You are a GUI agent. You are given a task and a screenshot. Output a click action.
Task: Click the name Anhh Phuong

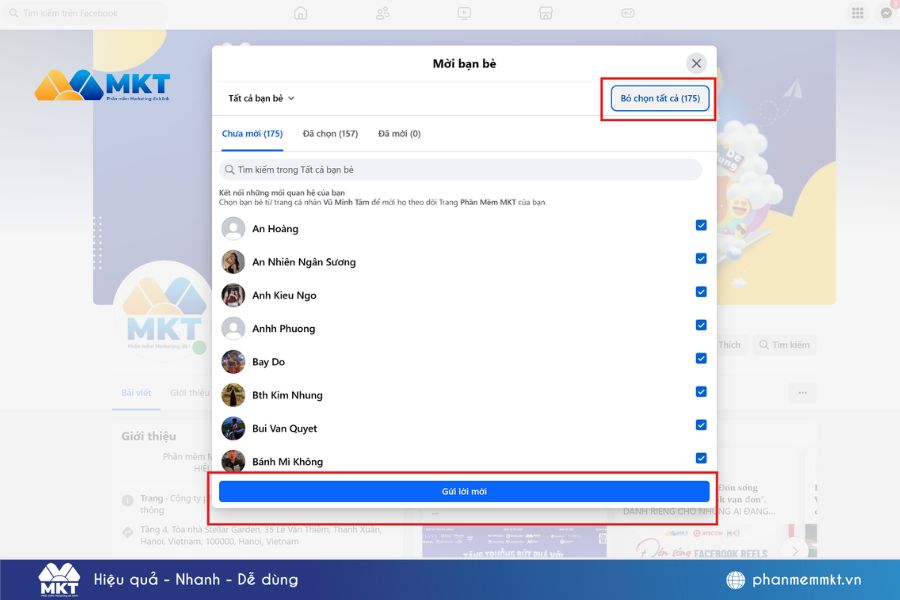point(284,328)
